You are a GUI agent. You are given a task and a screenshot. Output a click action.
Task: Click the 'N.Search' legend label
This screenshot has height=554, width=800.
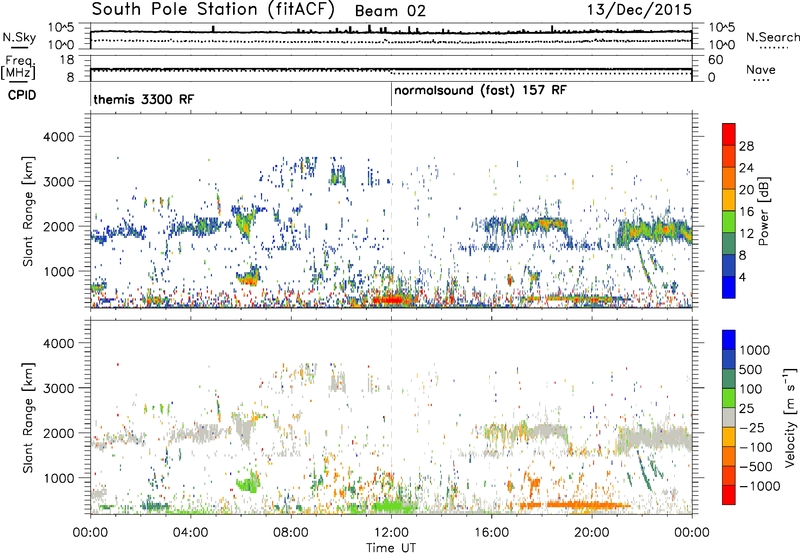772,37
